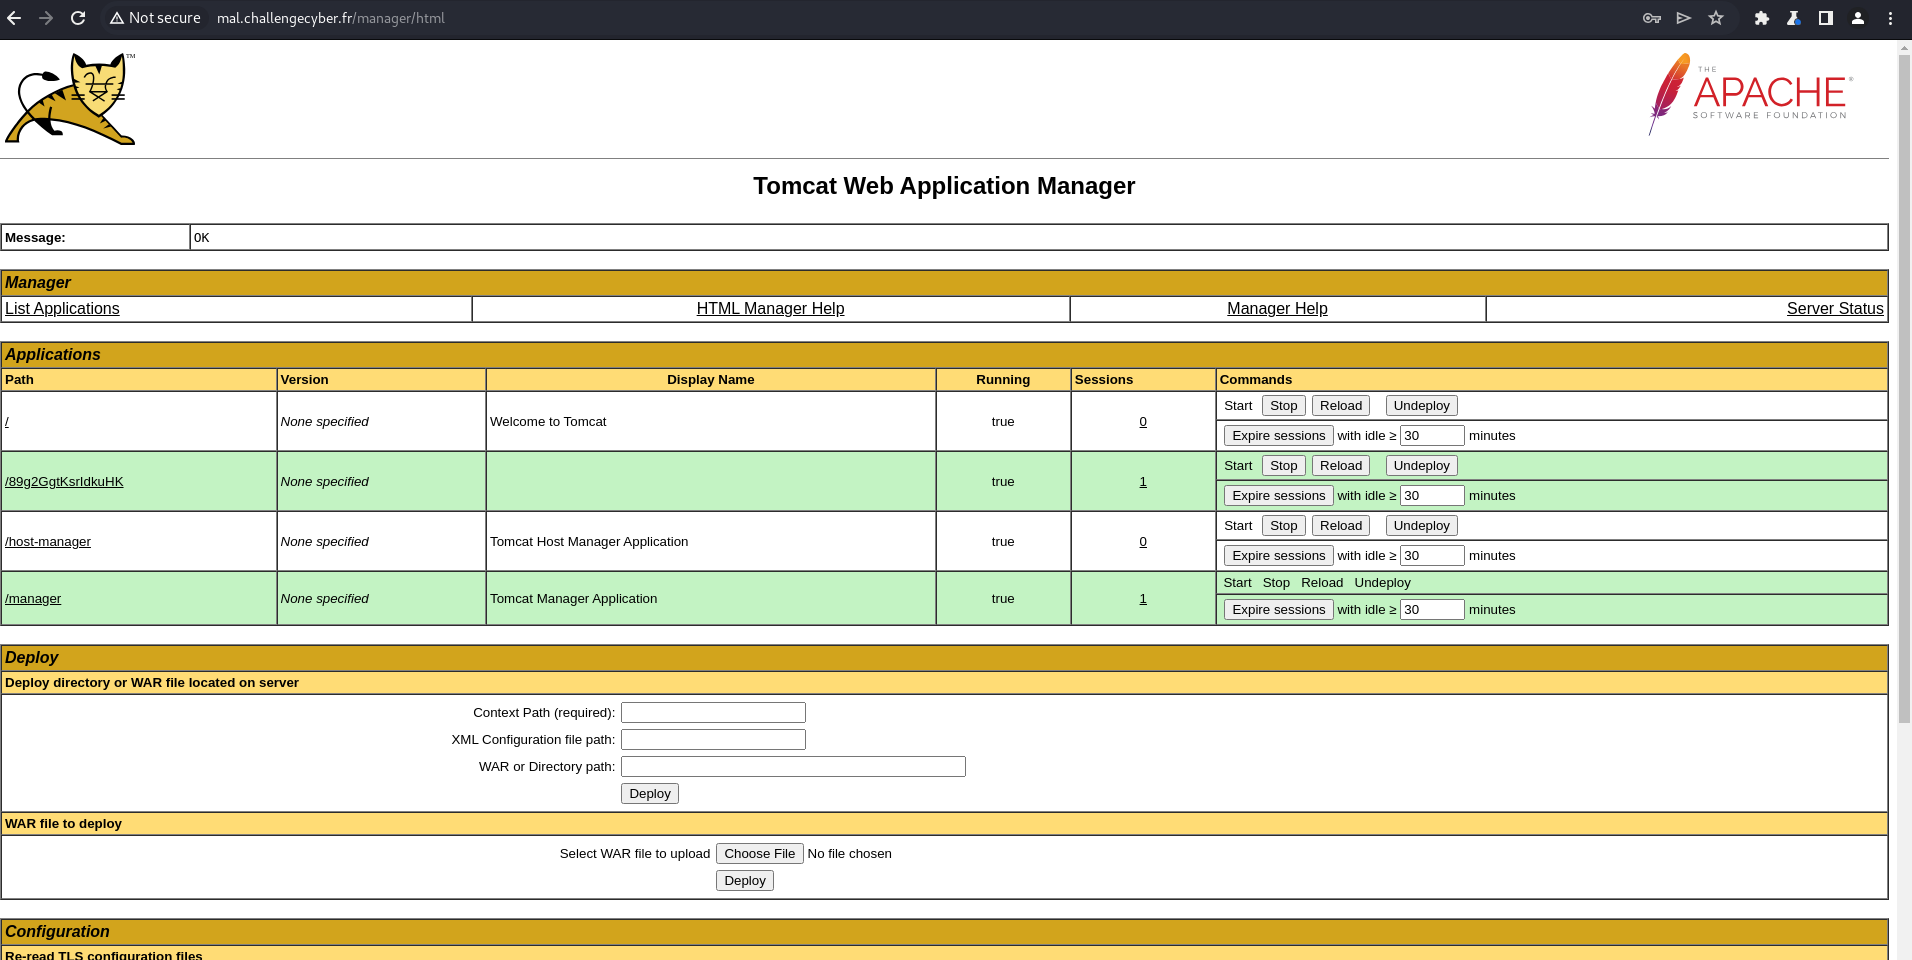The height and width of the screenshot is (960, 1912).
Task: Open the browser three-dot menu
Action: (1890, 18)
